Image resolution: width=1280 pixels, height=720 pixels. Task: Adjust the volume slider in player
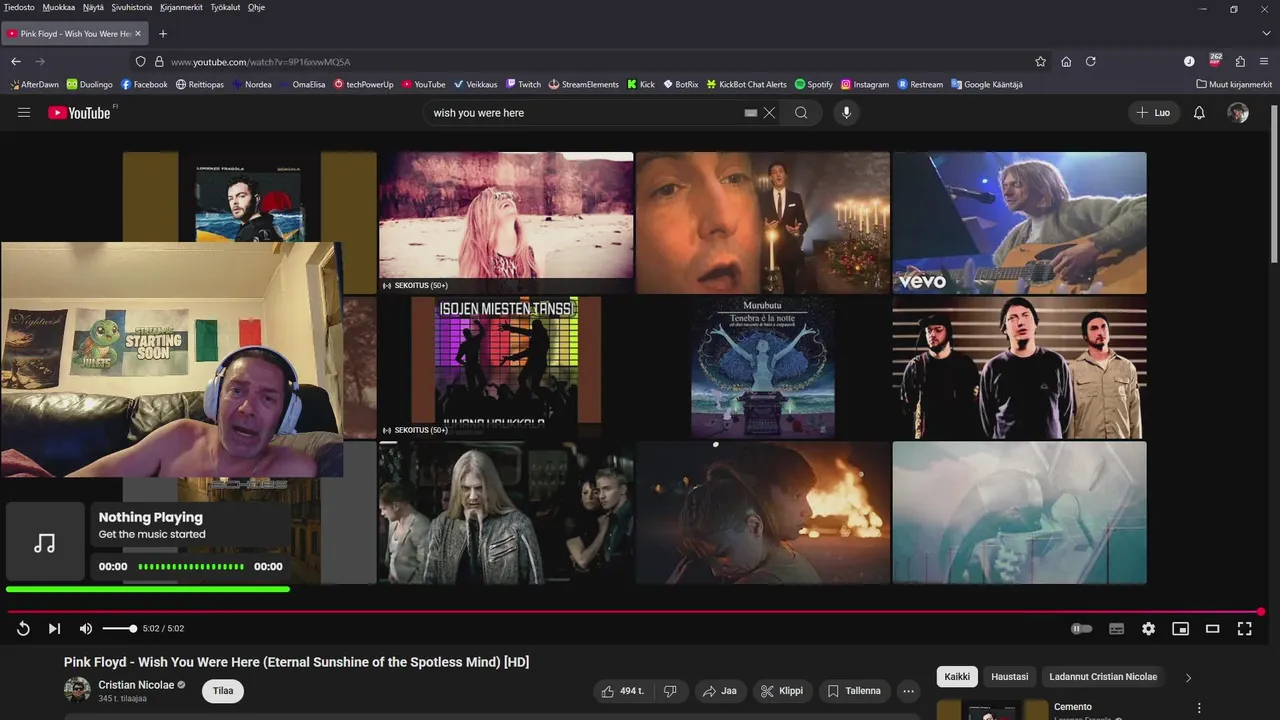tap(119, 629)
